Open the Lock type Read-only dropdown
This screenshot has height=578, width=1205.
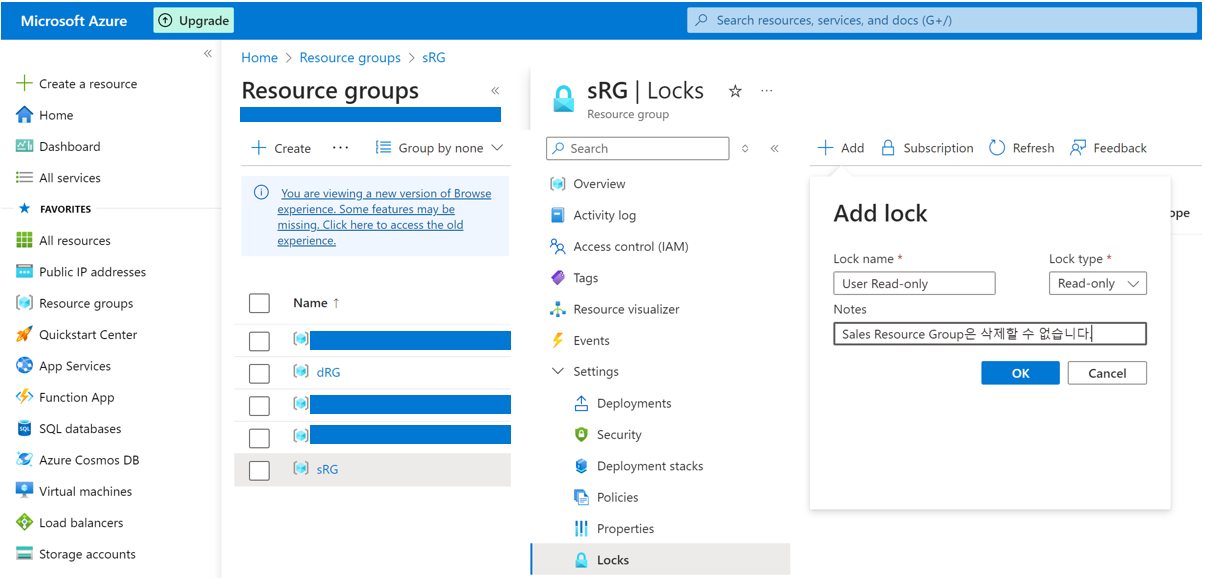coord(1098,284)
